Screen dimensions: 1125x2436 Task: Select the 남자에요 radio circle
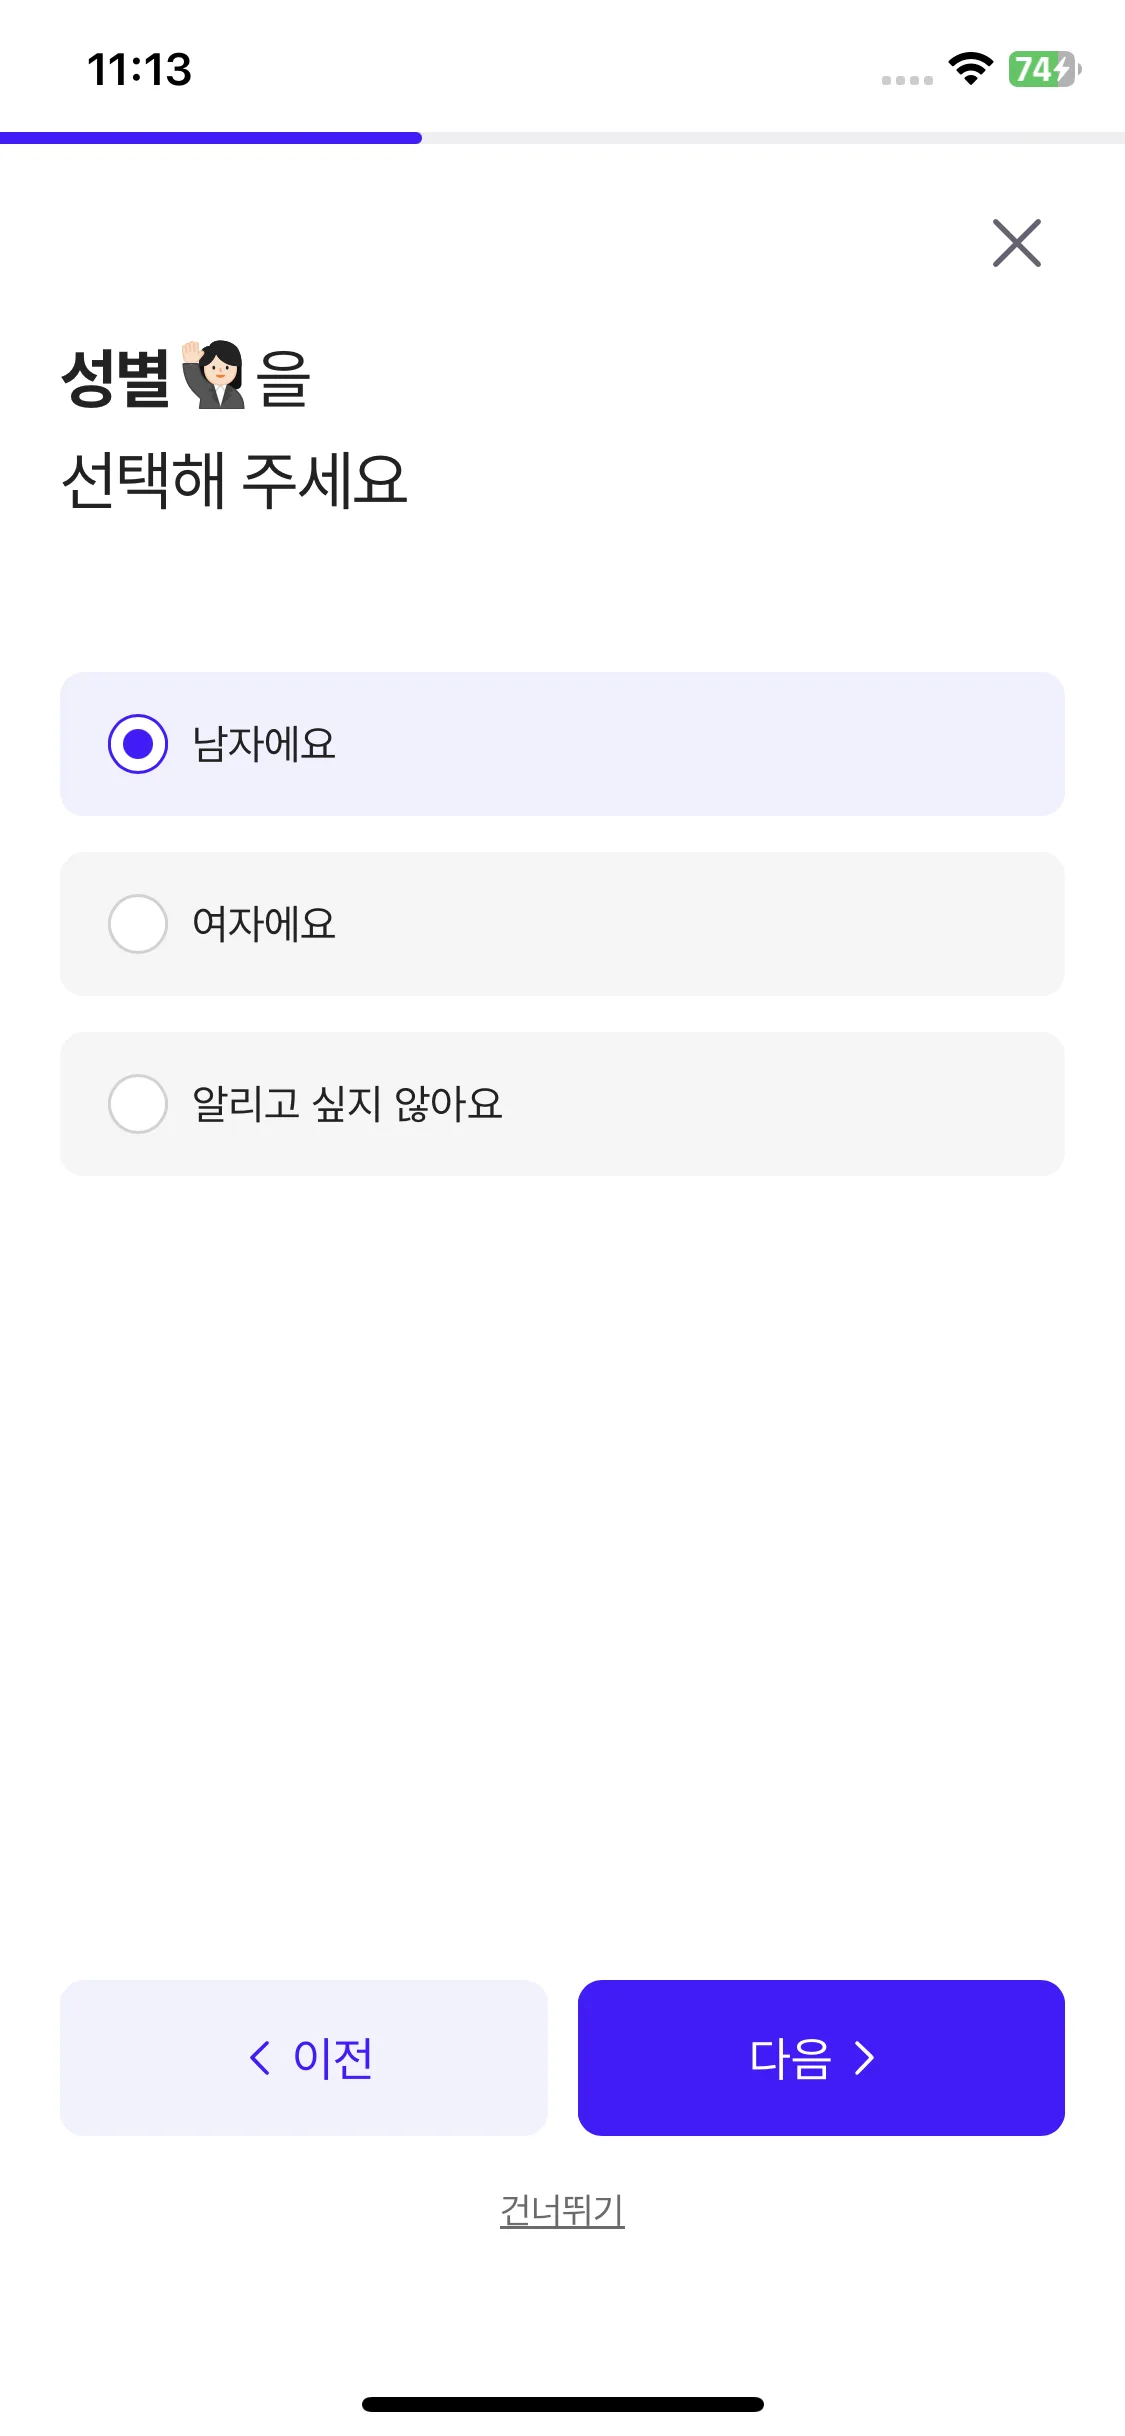click(x=138, y=744)
